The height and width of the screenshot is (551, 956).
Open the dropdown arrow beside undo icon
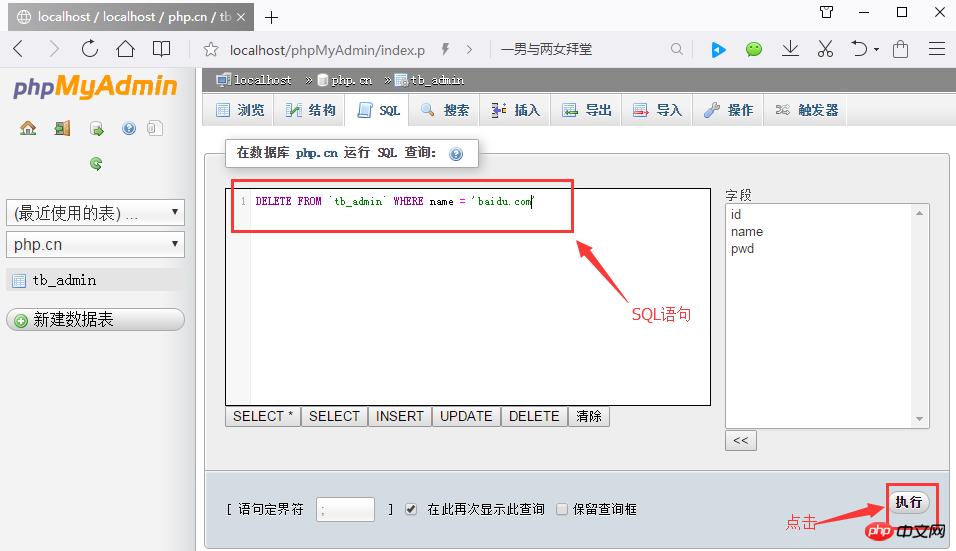(x=876, y=49)
